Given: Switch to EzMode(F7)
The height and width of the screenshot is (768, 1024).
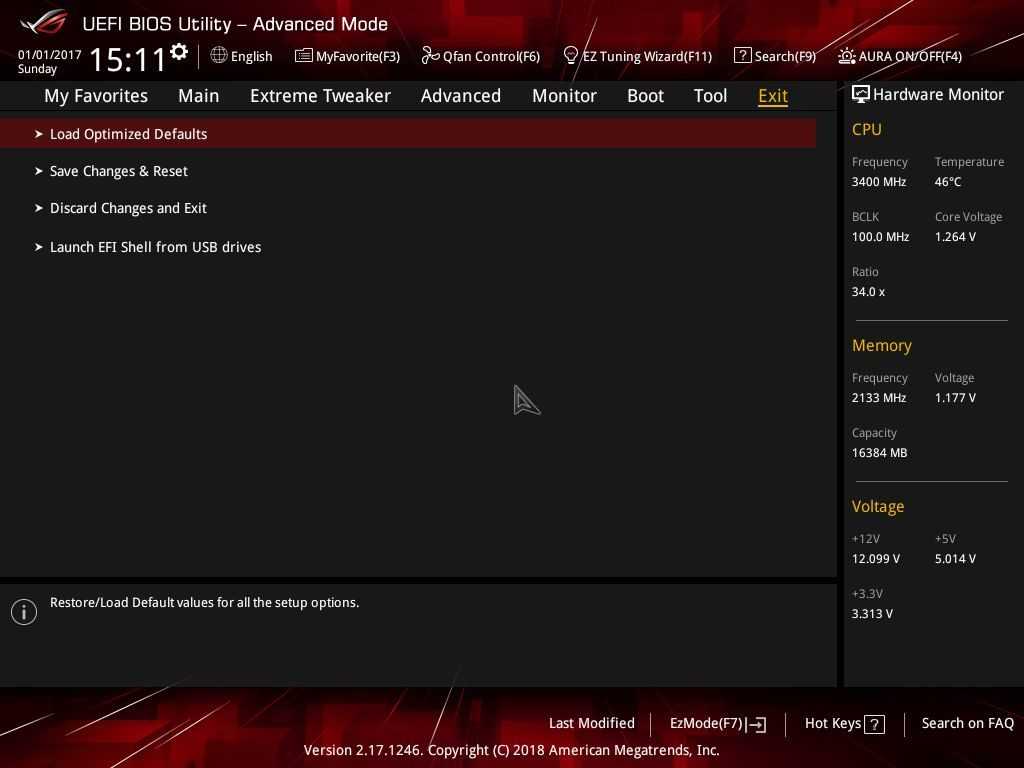Looking at the screenshot, I should 717,724.
